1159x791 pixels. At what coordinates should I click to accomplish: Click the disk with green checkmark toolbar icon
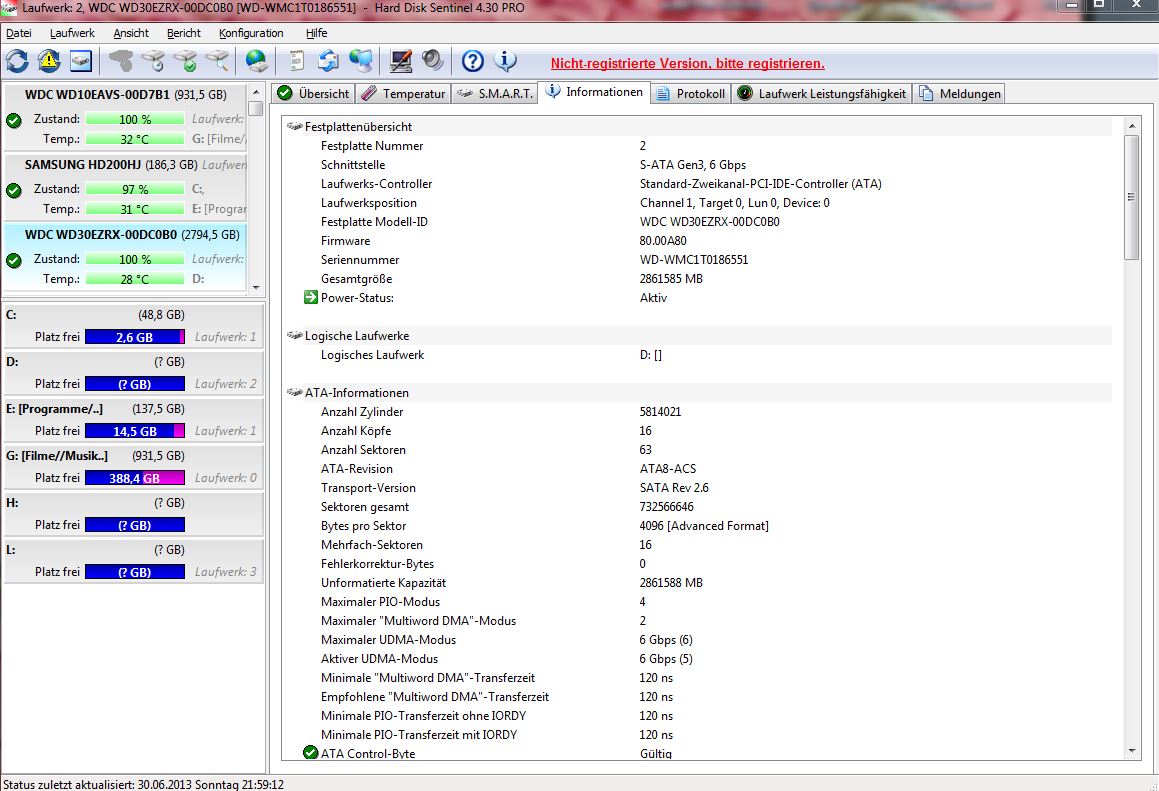[x=186, y=61]
